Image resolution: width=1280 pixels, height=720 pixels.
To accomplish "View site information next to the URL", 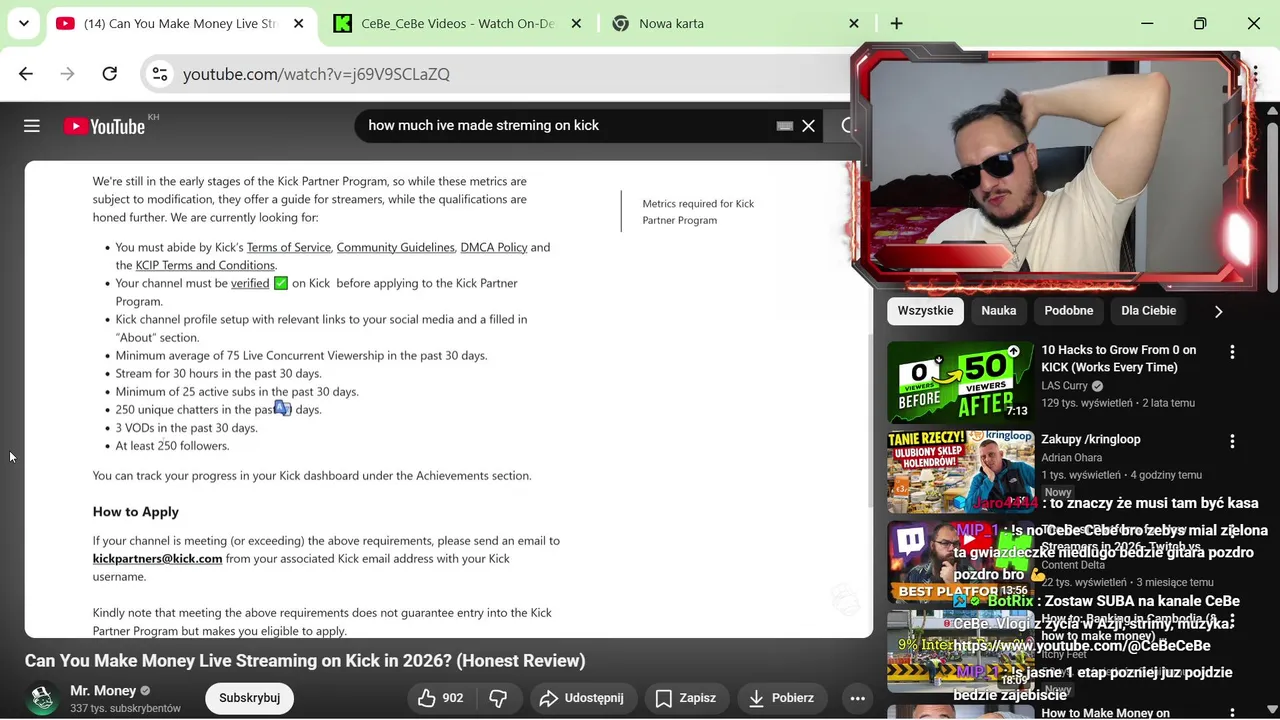I will point(159,74).
